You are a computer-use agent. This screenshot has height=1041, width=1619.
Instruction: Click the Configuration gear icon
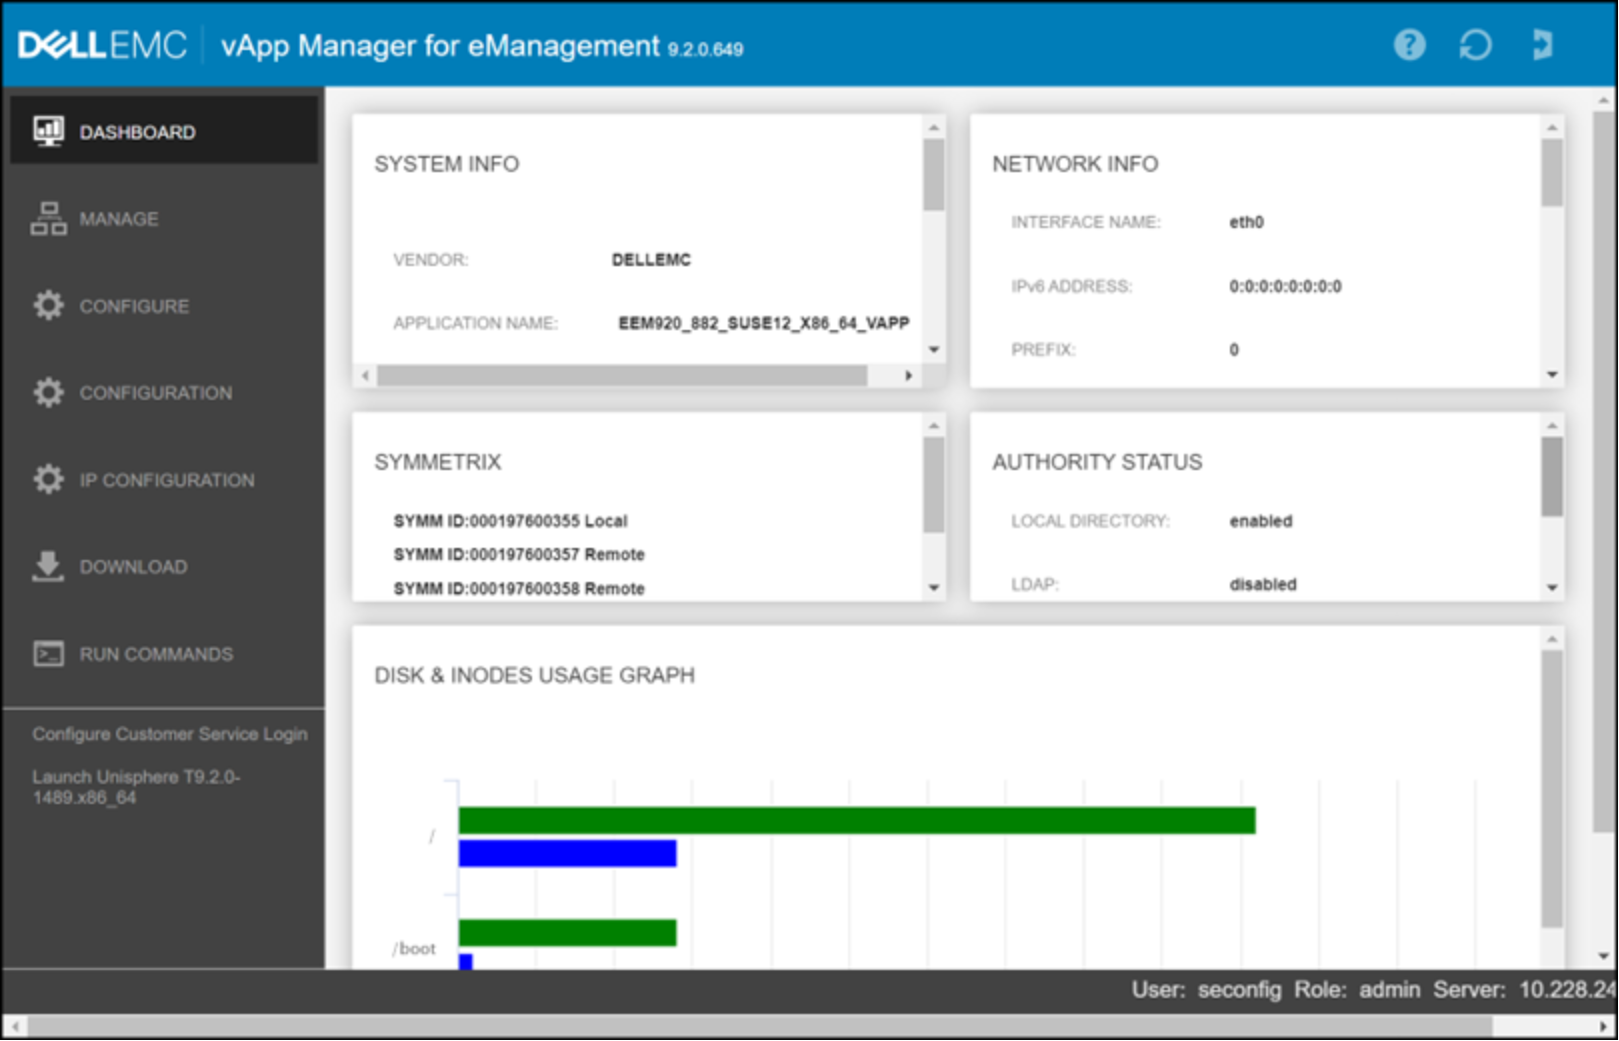[x=48, y=393]
